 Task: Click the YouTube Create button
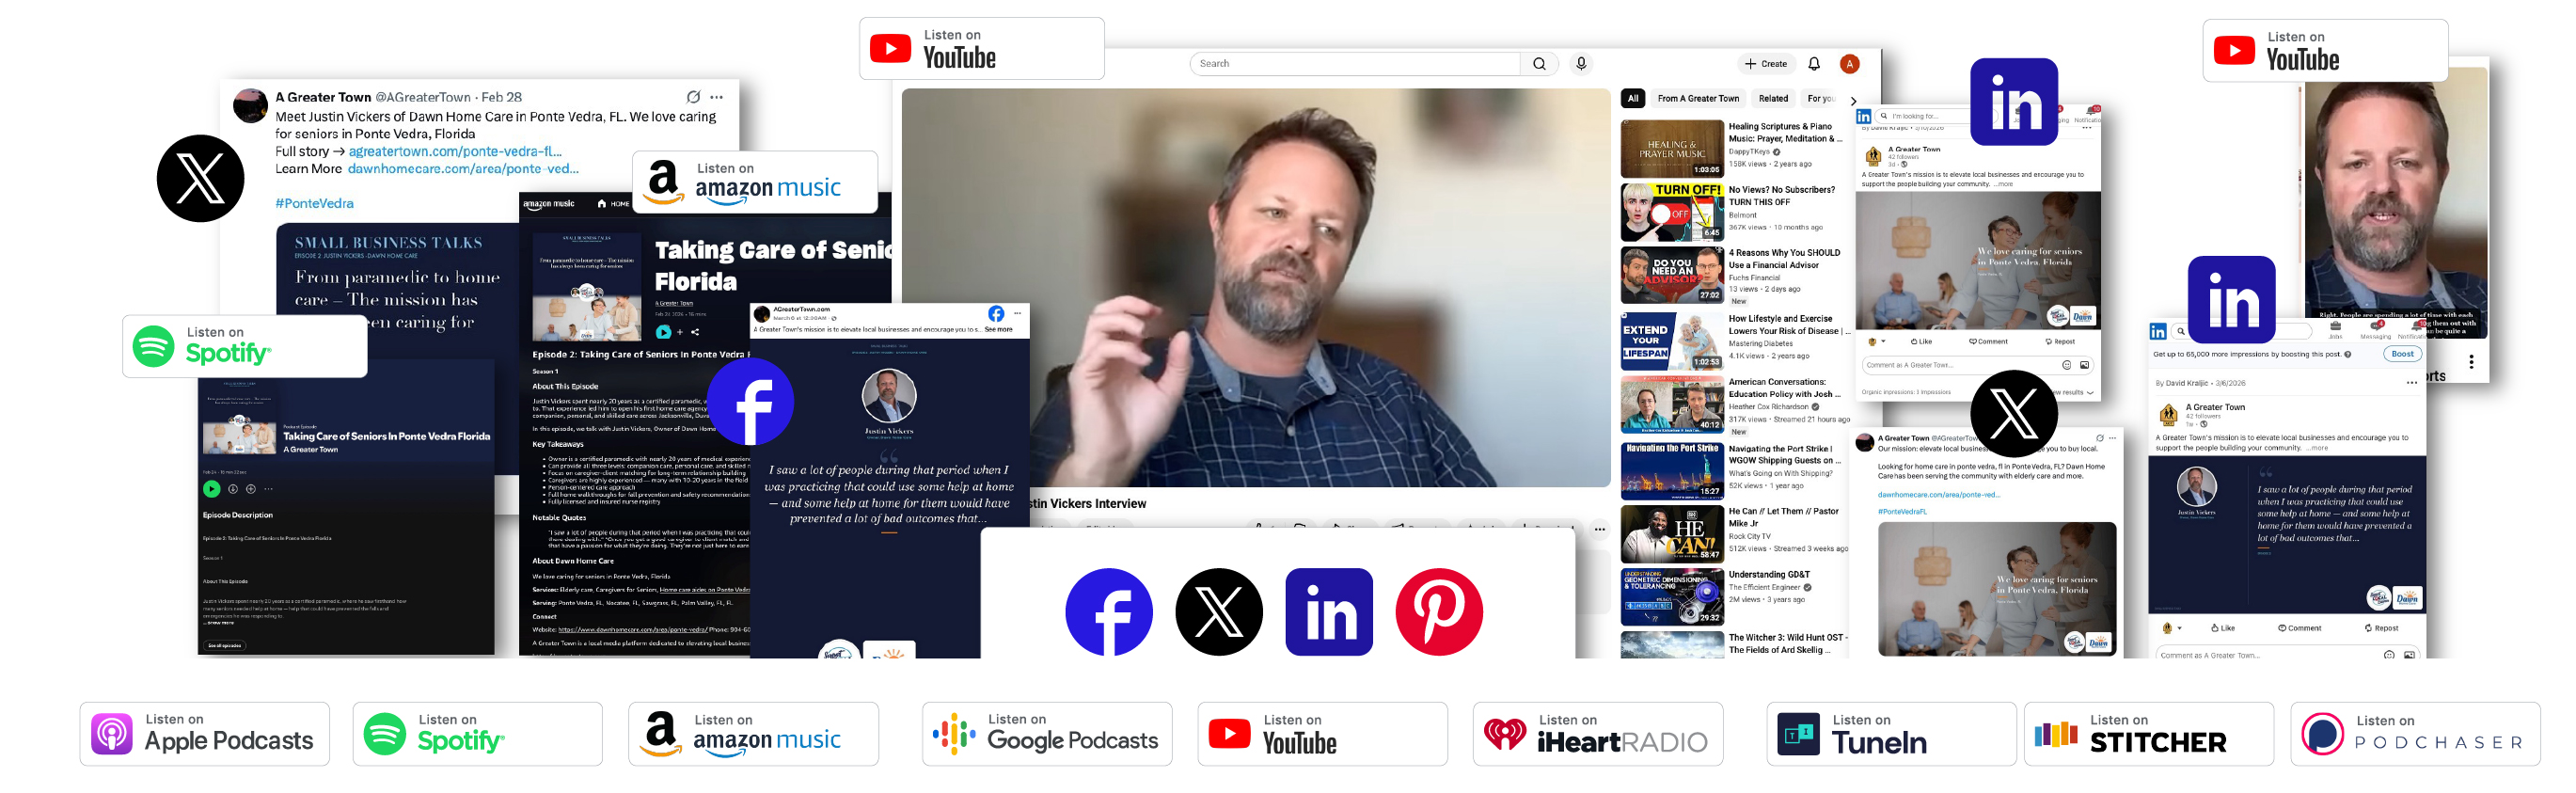(x=1766, y=64)
